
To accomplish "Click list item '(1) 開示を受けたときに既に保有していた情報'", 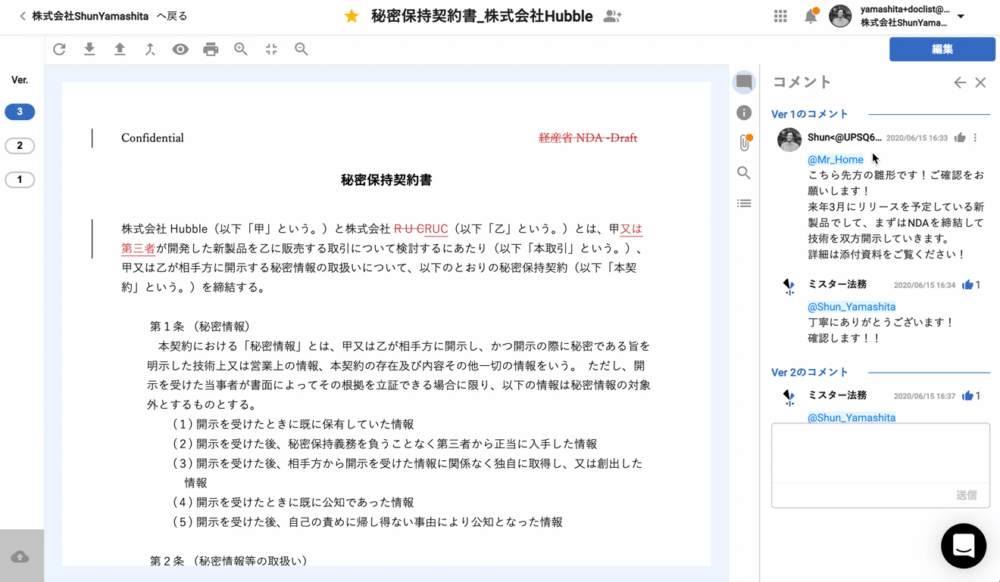I will click(293, 424).
